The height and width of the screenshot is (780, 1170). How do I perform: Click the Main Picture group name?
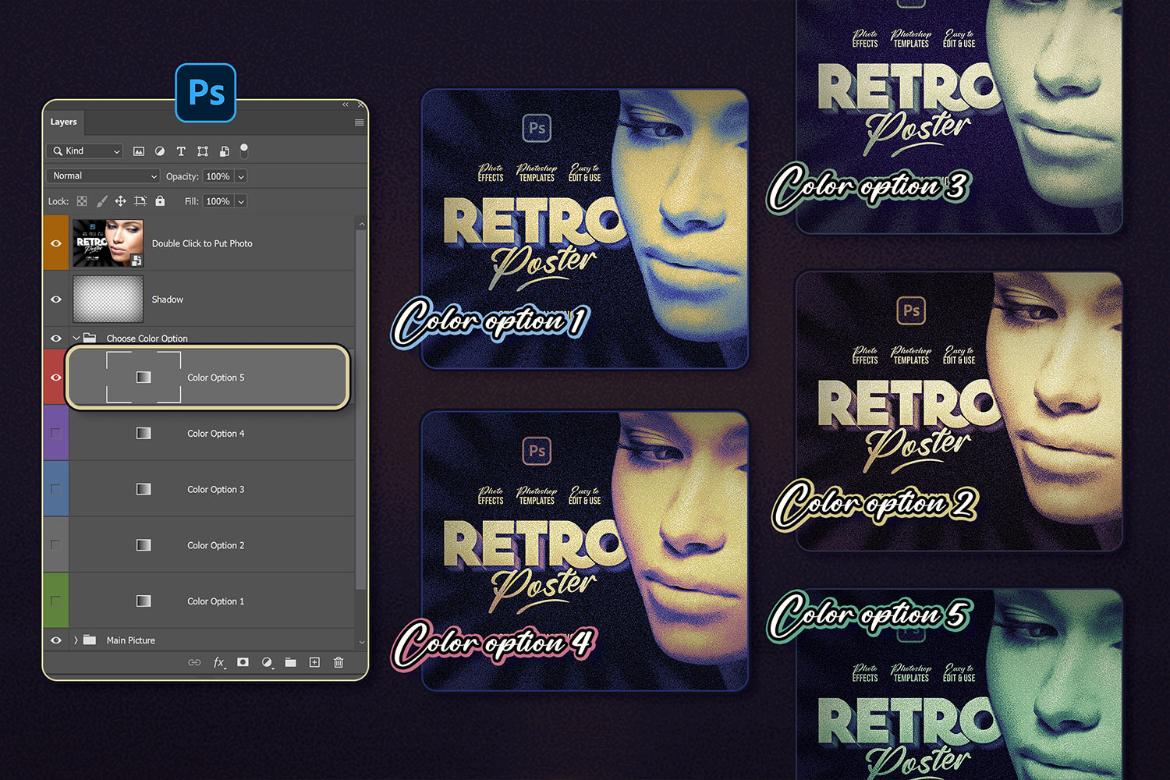(x=131, y=640)
